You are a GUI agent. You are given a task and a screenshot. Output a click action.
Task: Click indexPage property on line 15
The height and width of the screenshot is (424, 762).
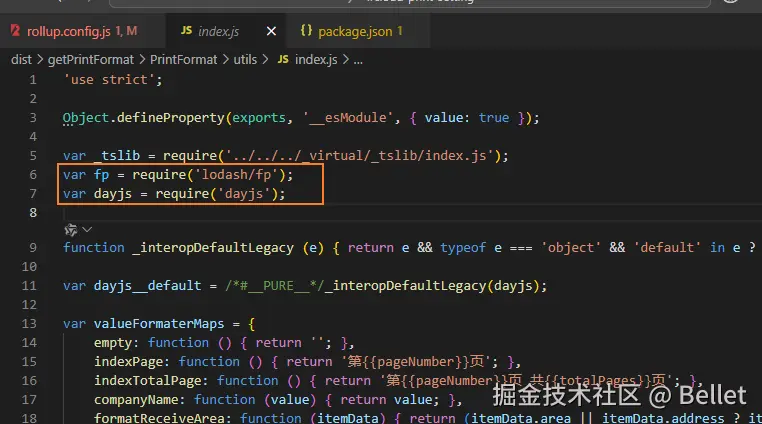pyautogui.click(x=128, y=362)
